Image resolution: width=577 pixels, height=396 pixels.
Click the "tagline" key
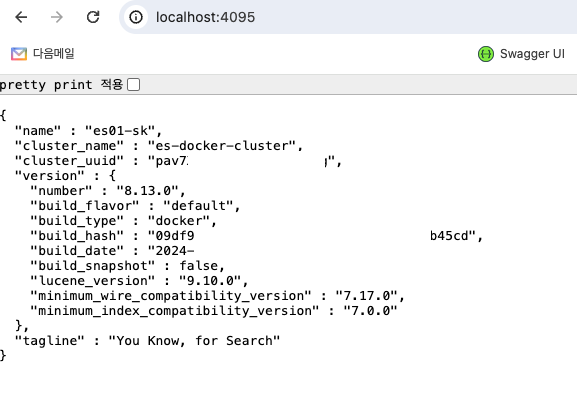[x=50, y=341]
